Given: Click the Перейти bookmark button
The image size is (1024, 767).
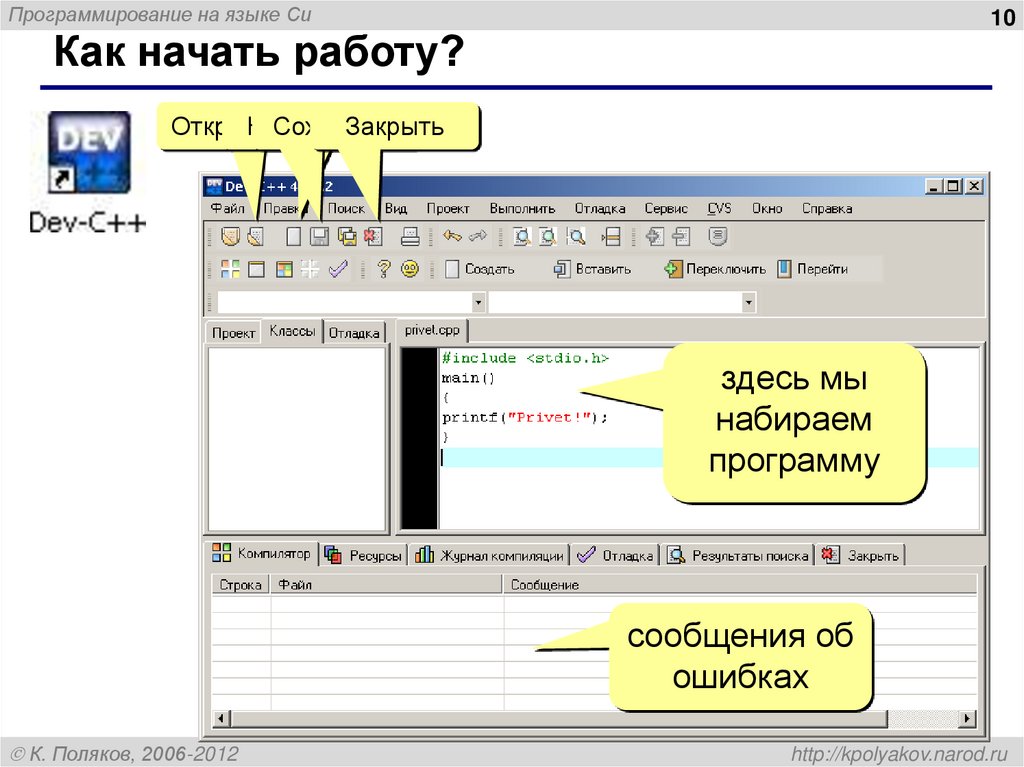Looking at the screenshot, I should point(812,269).
